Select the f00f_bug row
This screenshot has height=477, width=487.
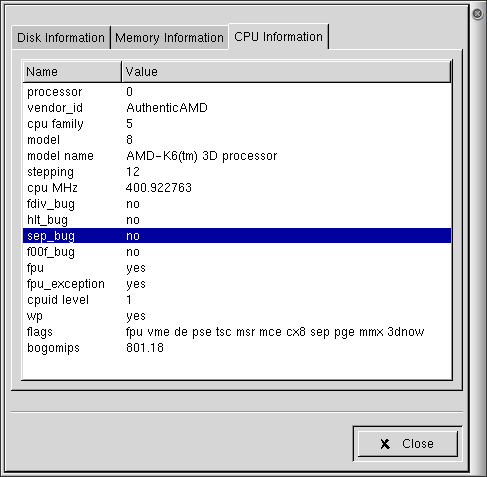(x=237, y=252)
